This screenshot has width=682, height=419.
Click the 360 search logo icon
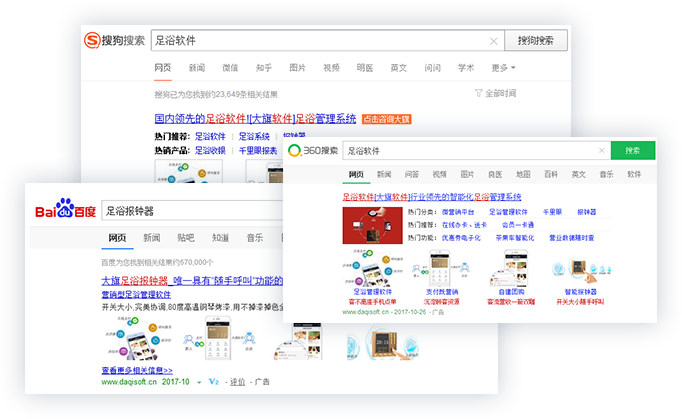295,150
